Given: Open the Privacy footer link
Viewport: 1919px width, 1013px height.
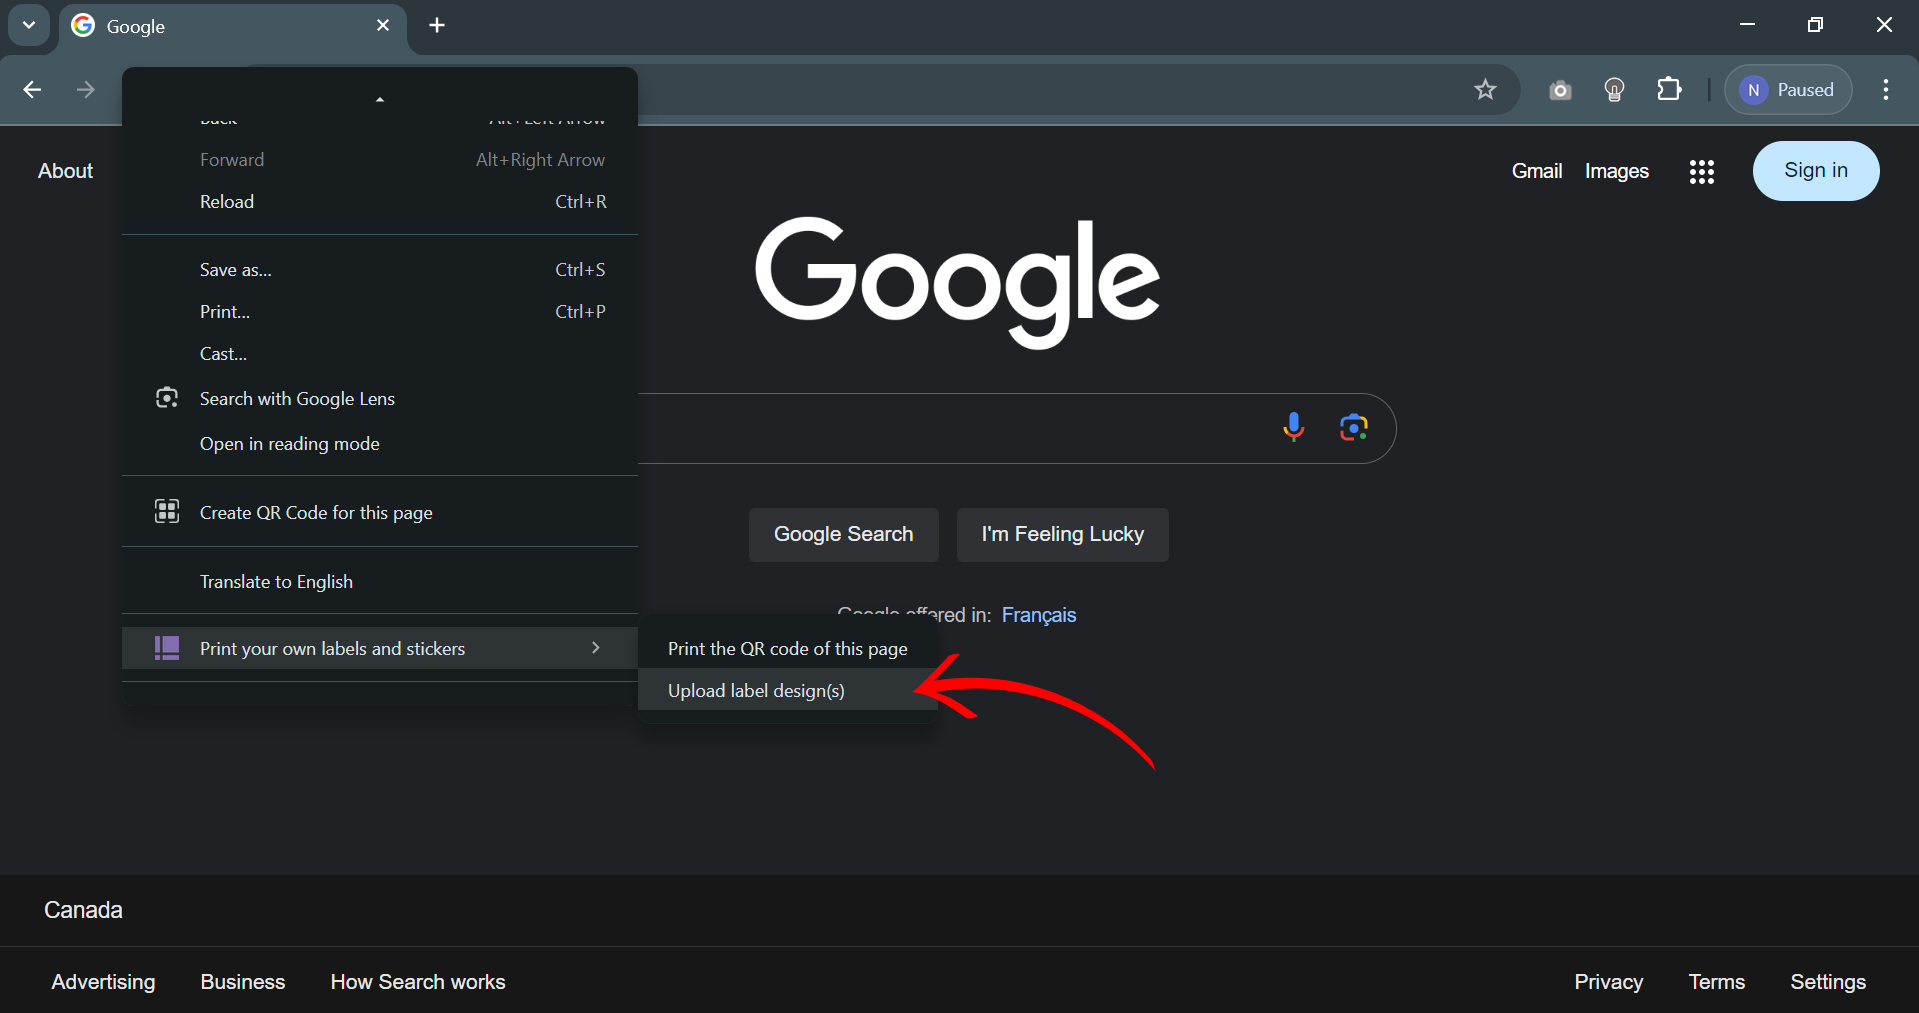Looking at the screenshot, I should click(x=1608, y=982).
